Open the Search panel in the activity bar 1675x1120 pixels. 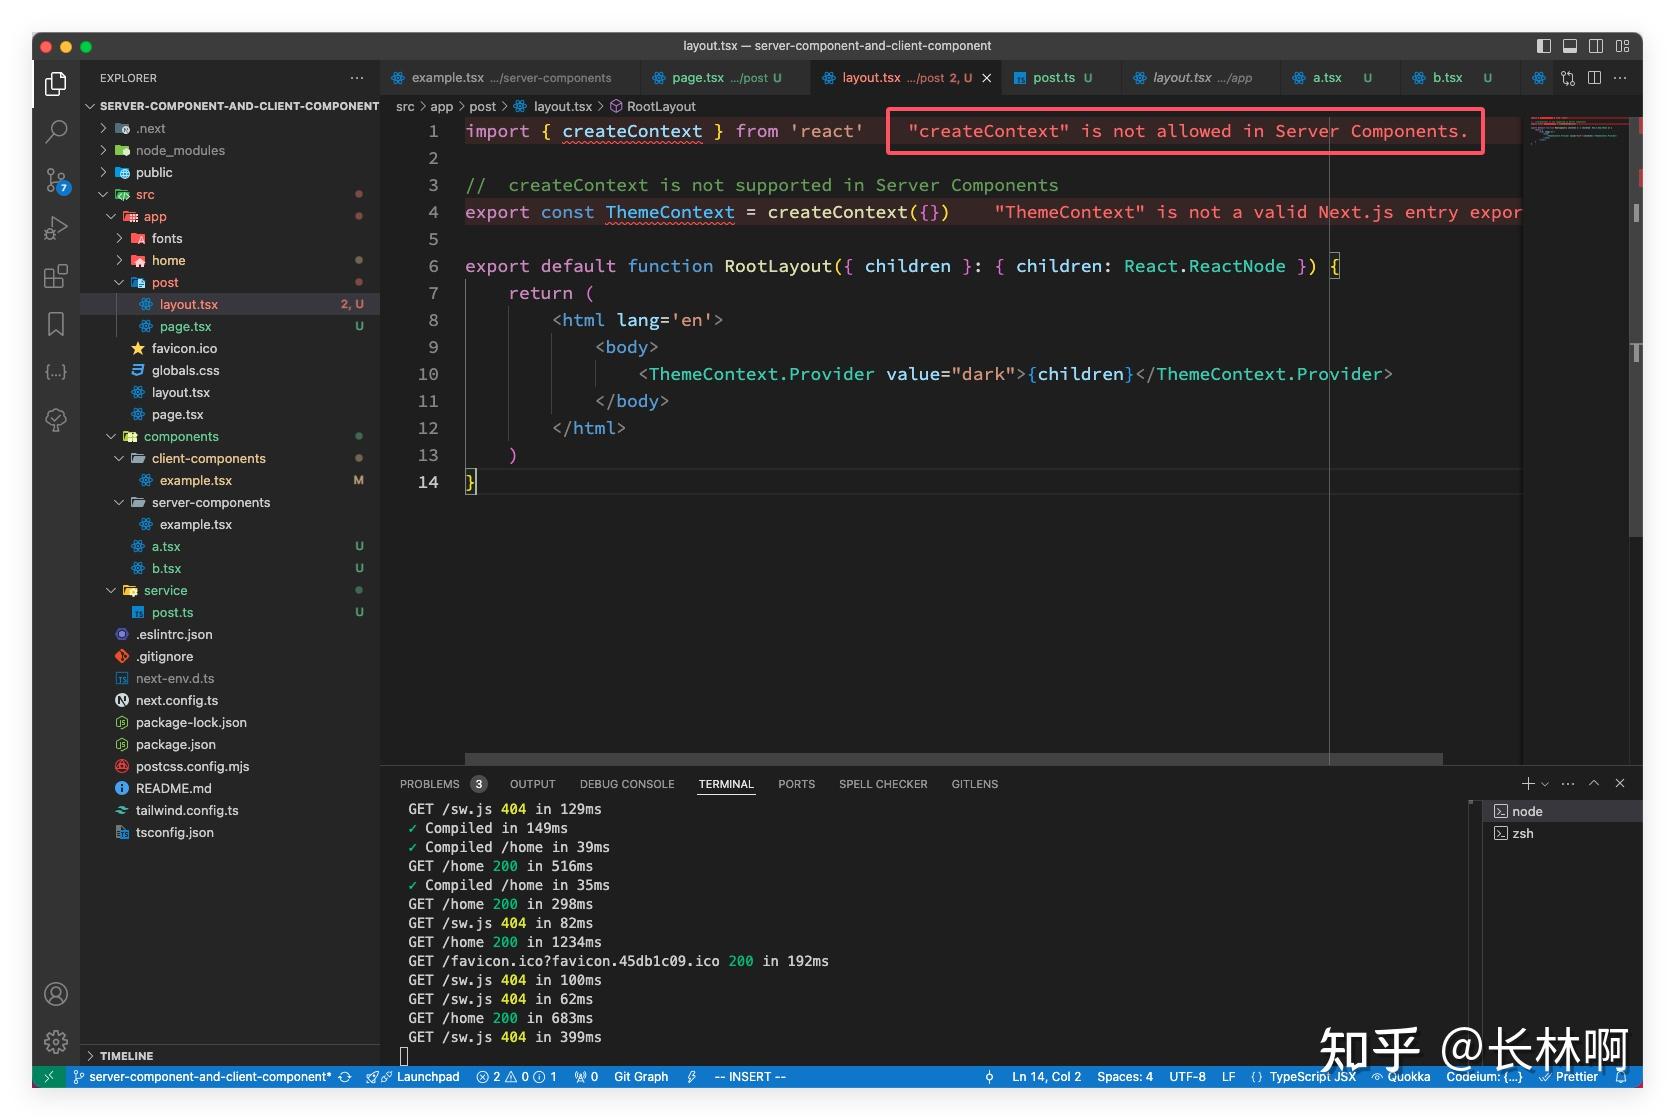[55, 131]
